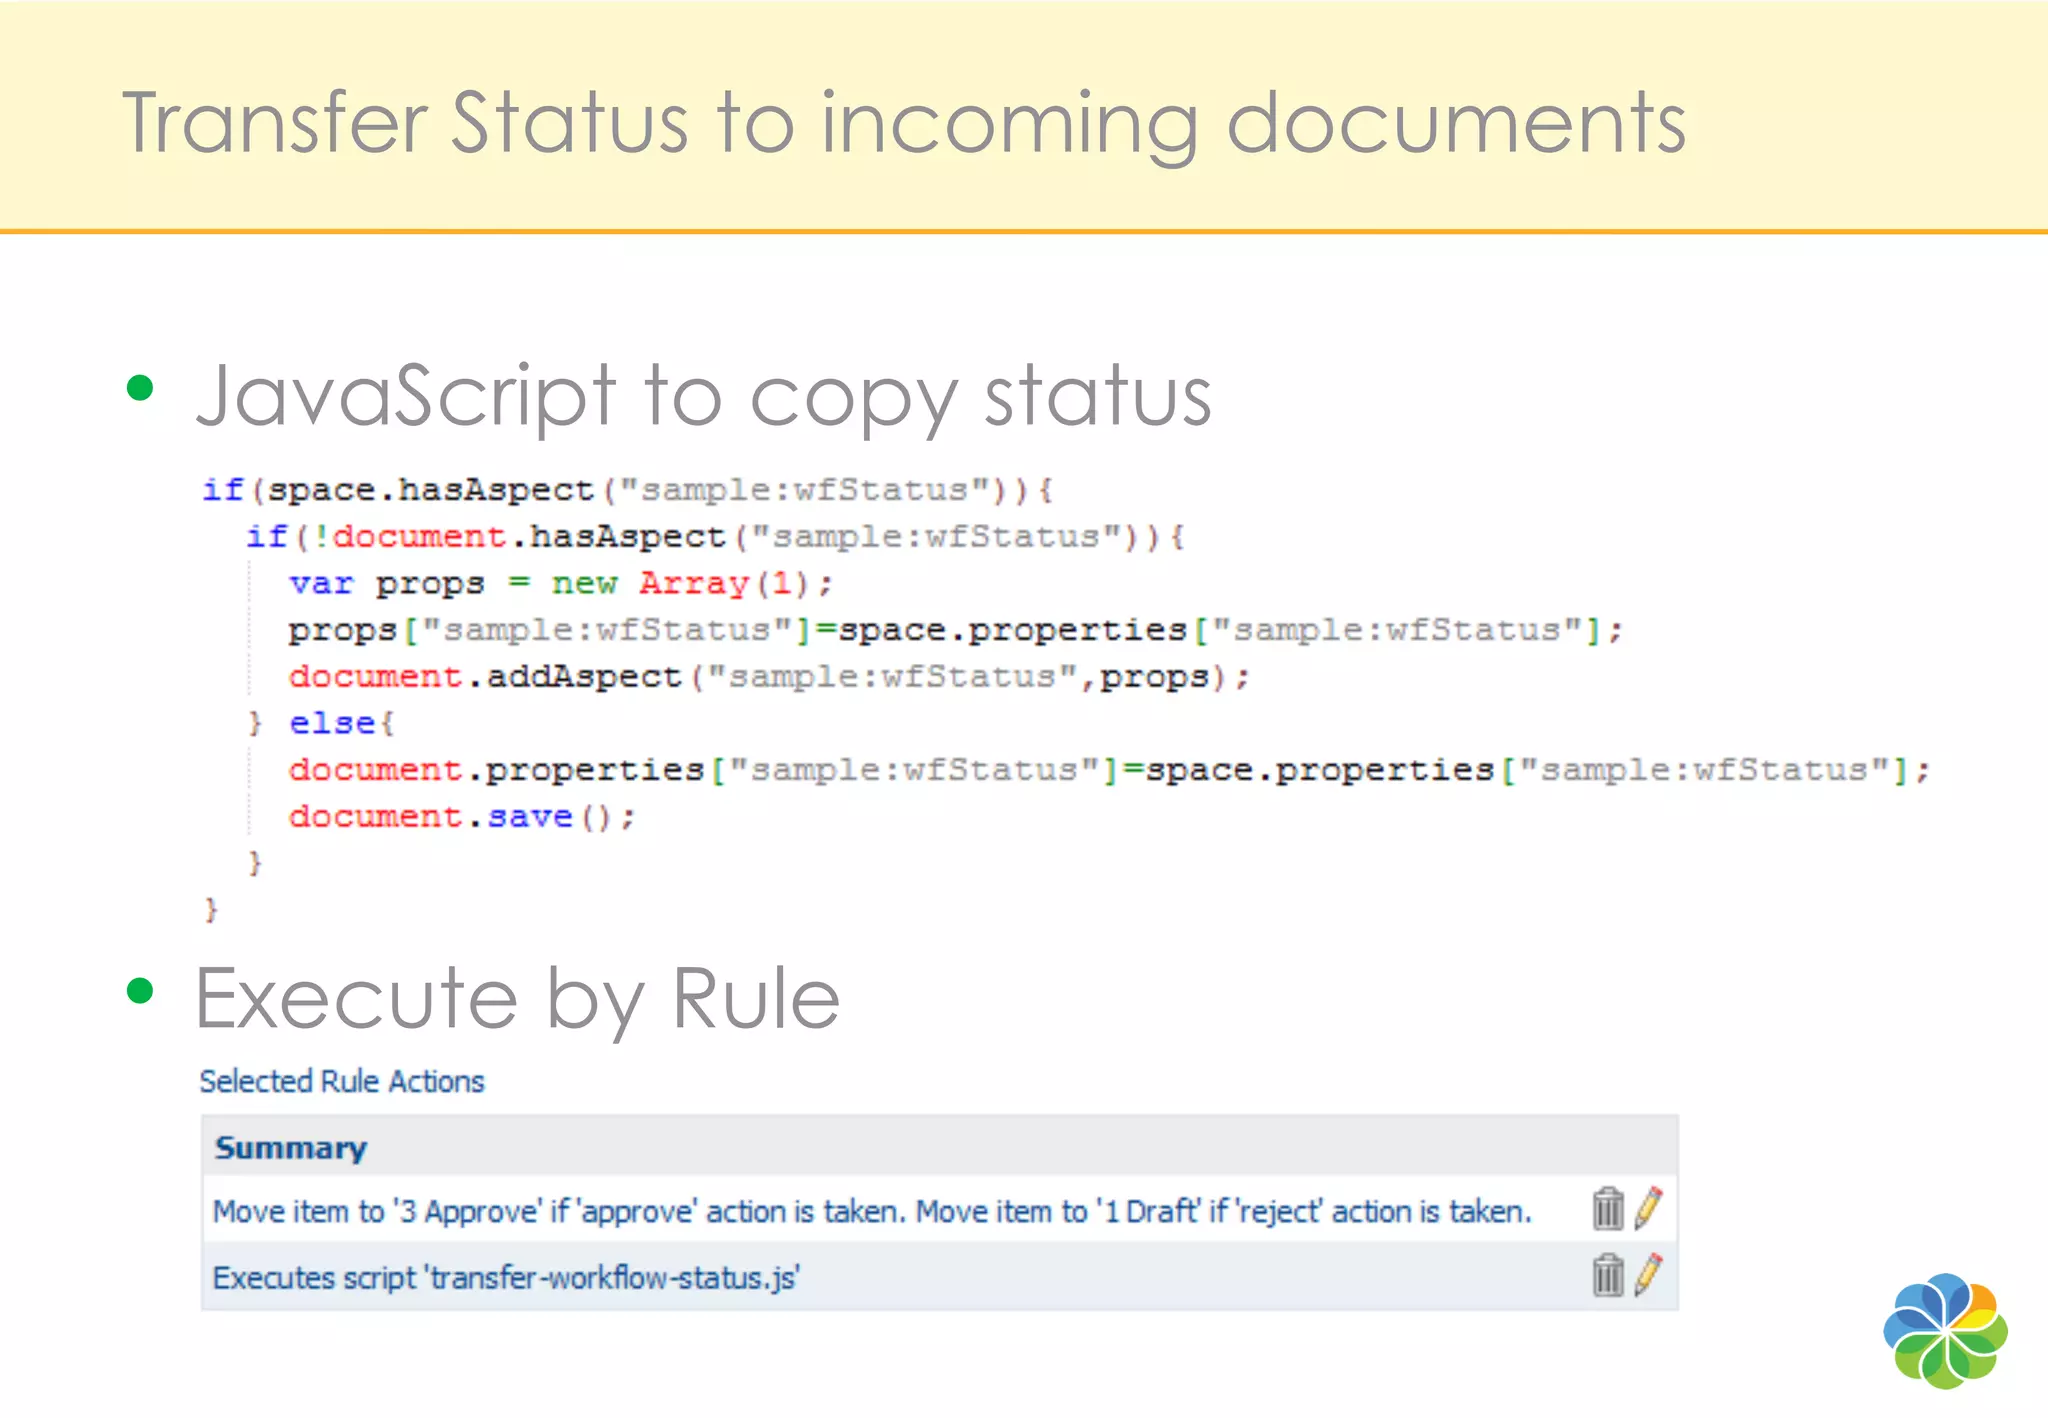Click the green bullet beside Execute by Rule
This screenshot has height=1418, width=2048.
click(140, 991)
